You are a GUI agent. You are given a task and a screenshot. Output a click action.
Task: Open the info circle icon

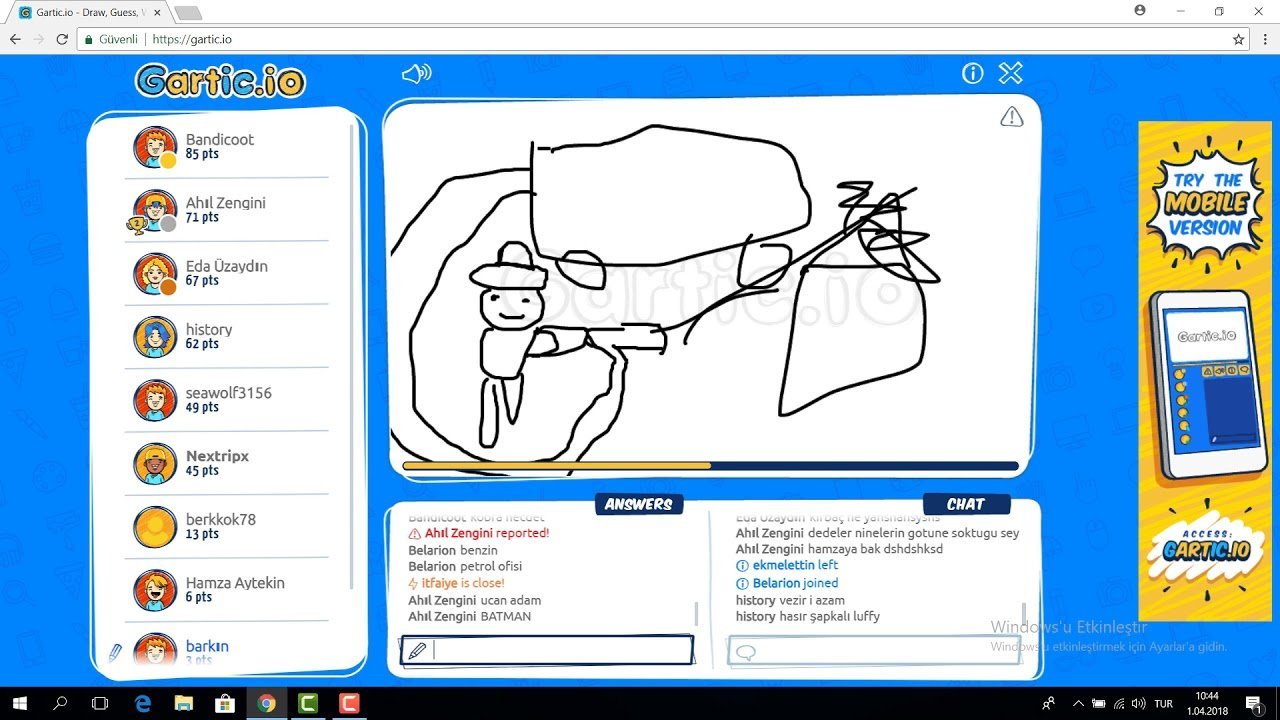pyautogui.click(x=972, y=73)
